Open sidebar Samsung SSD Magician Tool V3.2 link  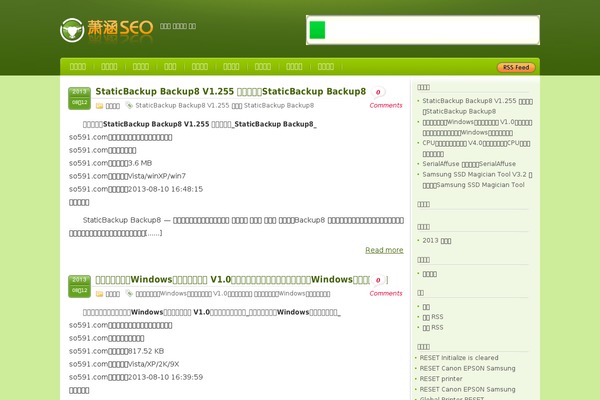477,180
